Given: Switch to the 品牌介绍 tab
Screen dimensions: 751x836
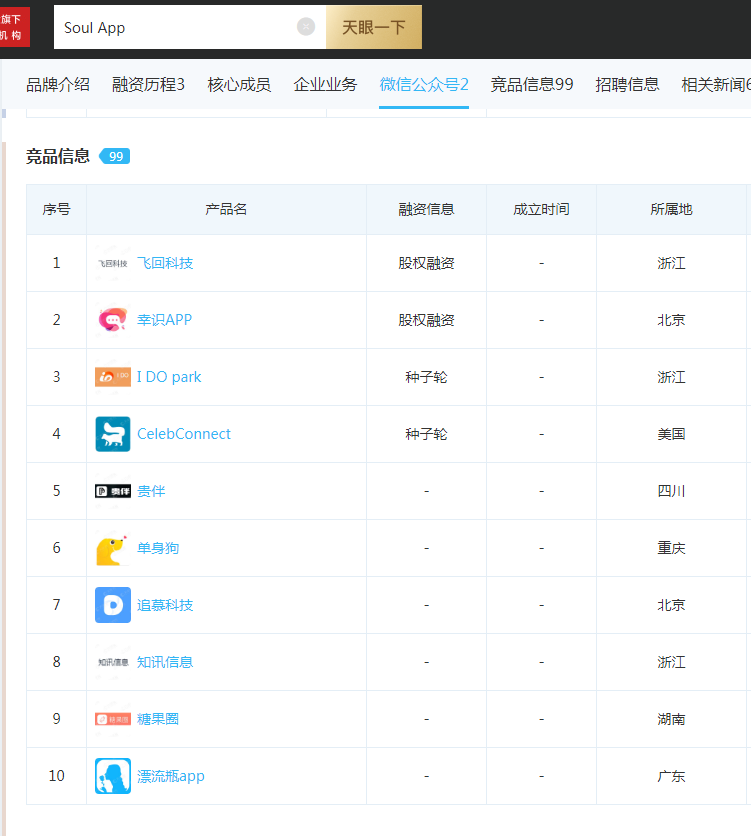Looking at the screenshot, I should click(58, 85).
